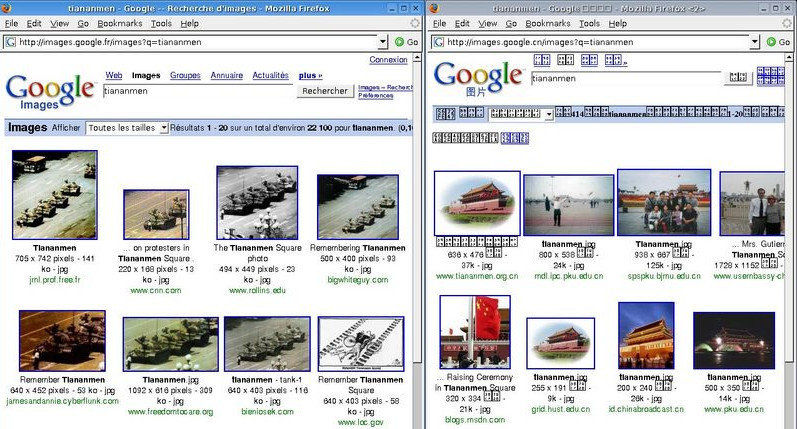Click the green Go icon in left Firefox window
Viewport: 797px width, 429px height.
400,42
